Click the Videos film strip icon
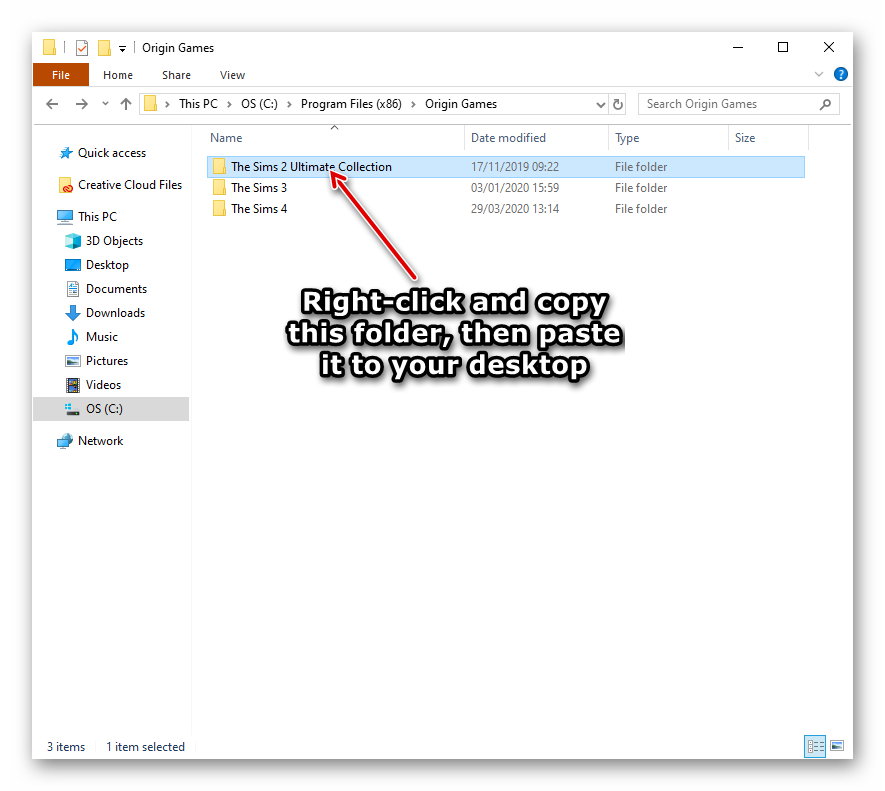 click(73, 385)
